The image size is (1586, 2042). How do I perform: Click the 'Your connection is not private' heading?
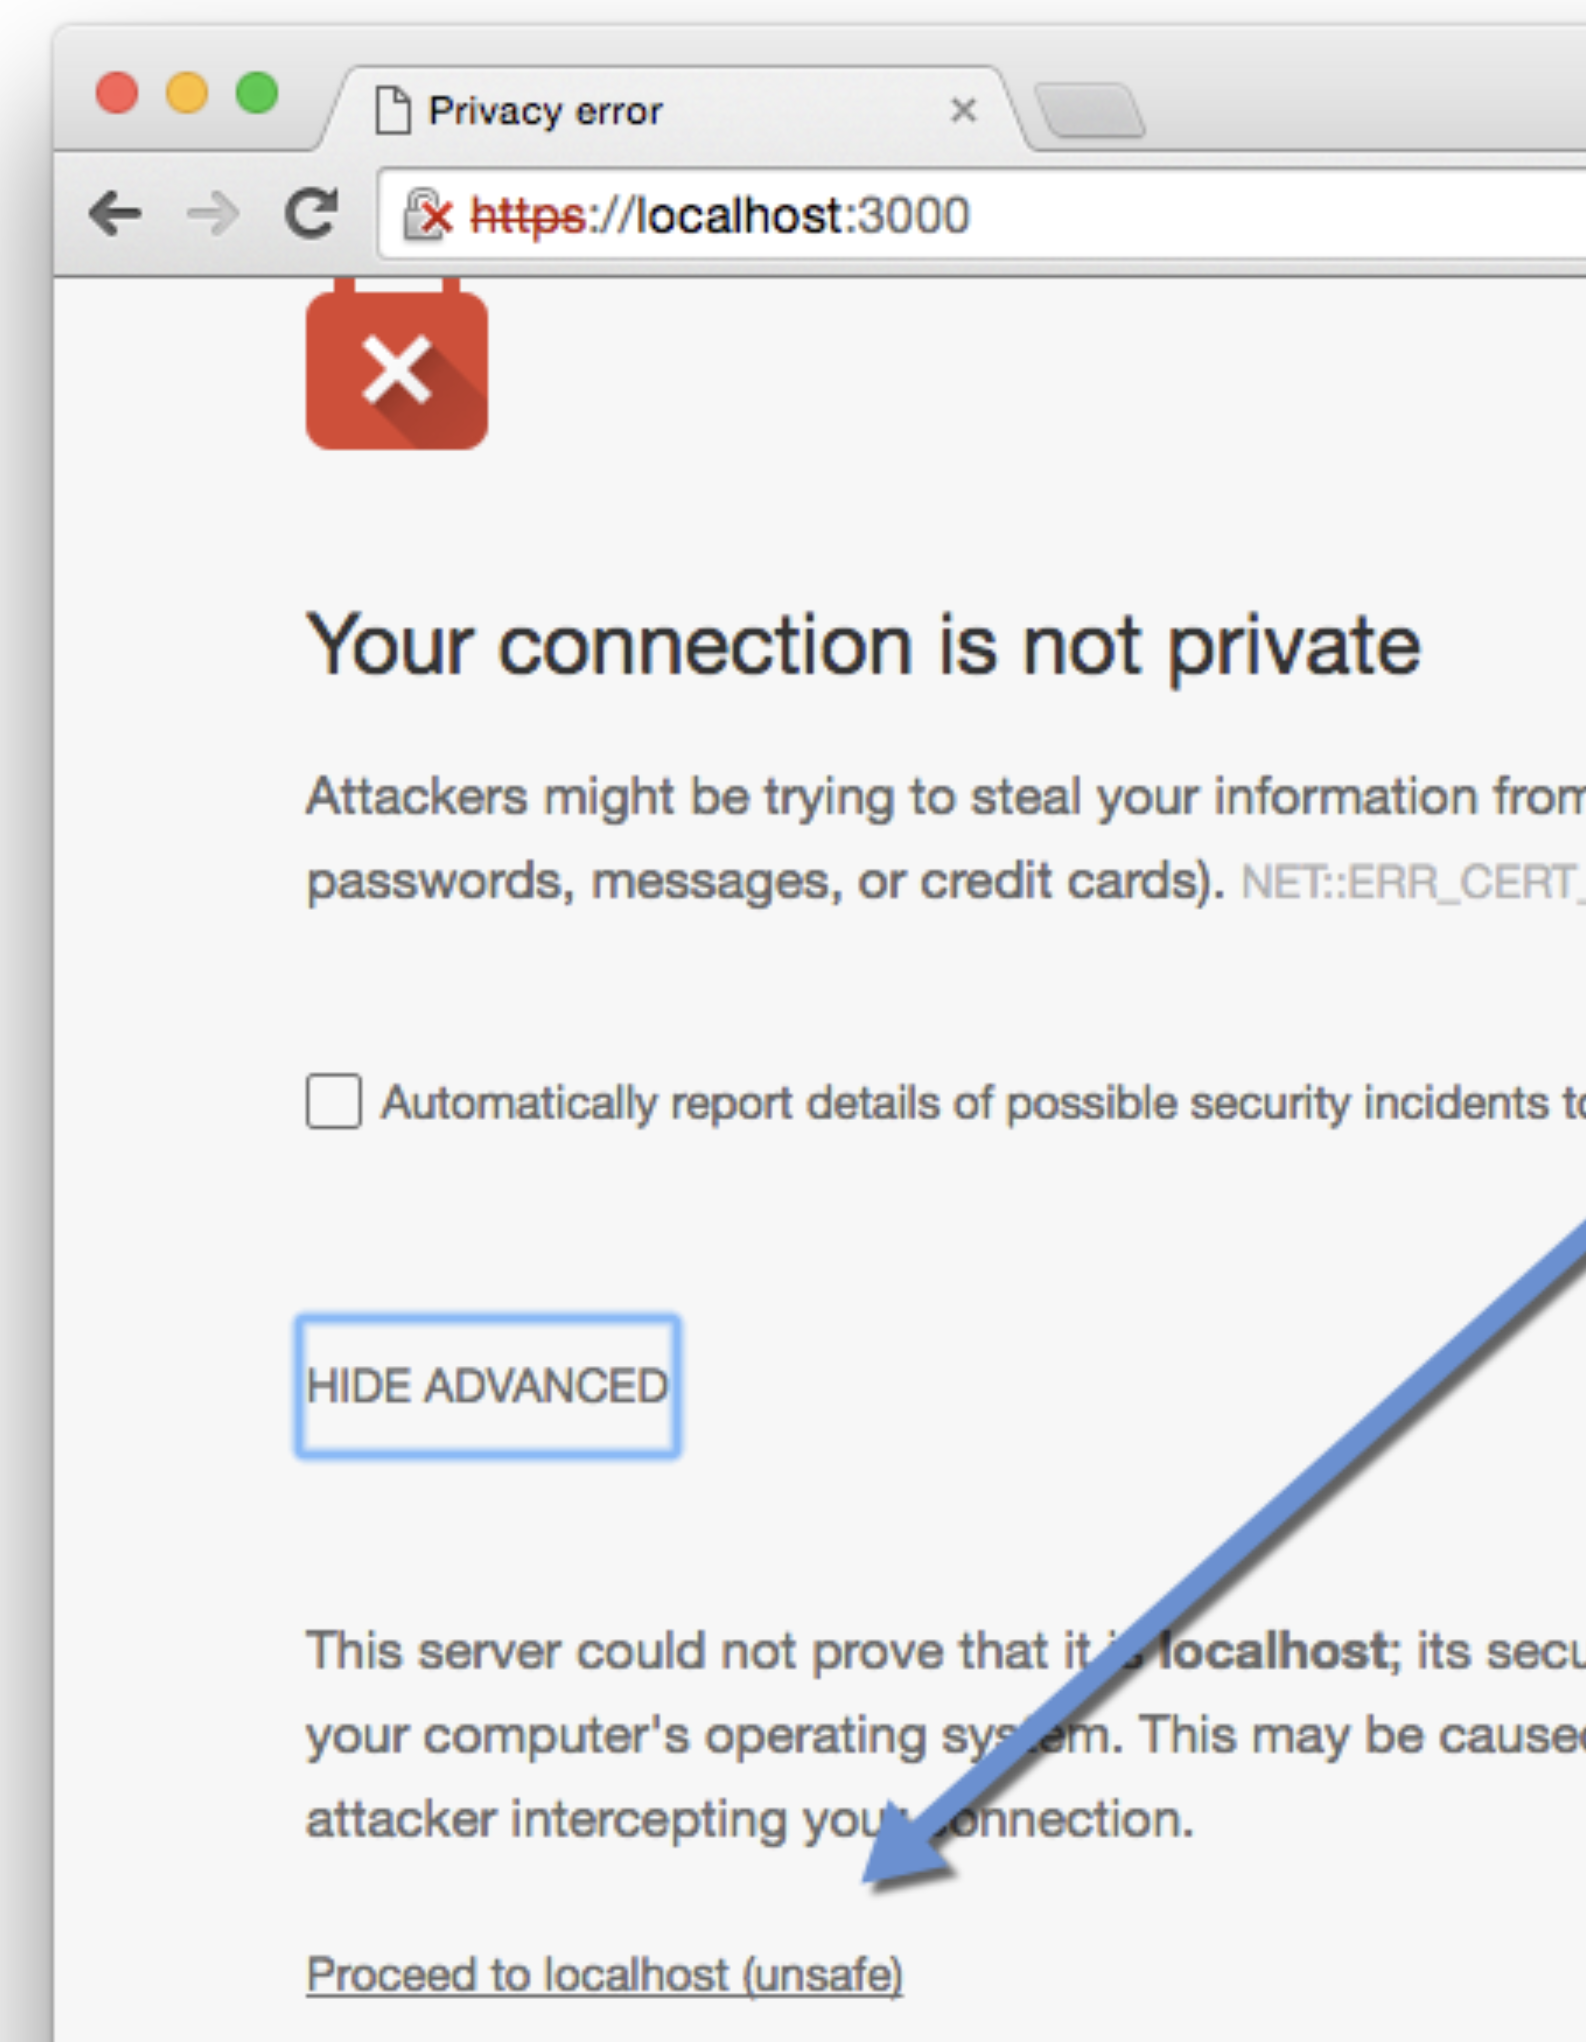click(x=862, y=646)
